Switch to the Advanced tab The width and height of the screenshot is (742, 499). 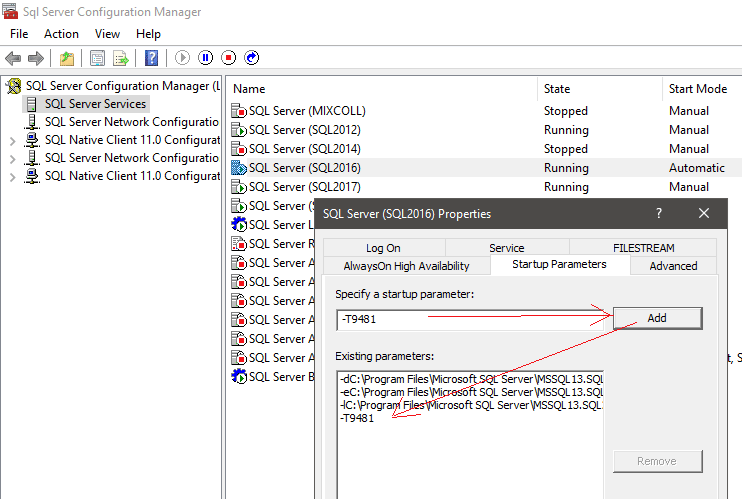click(673, 265)
